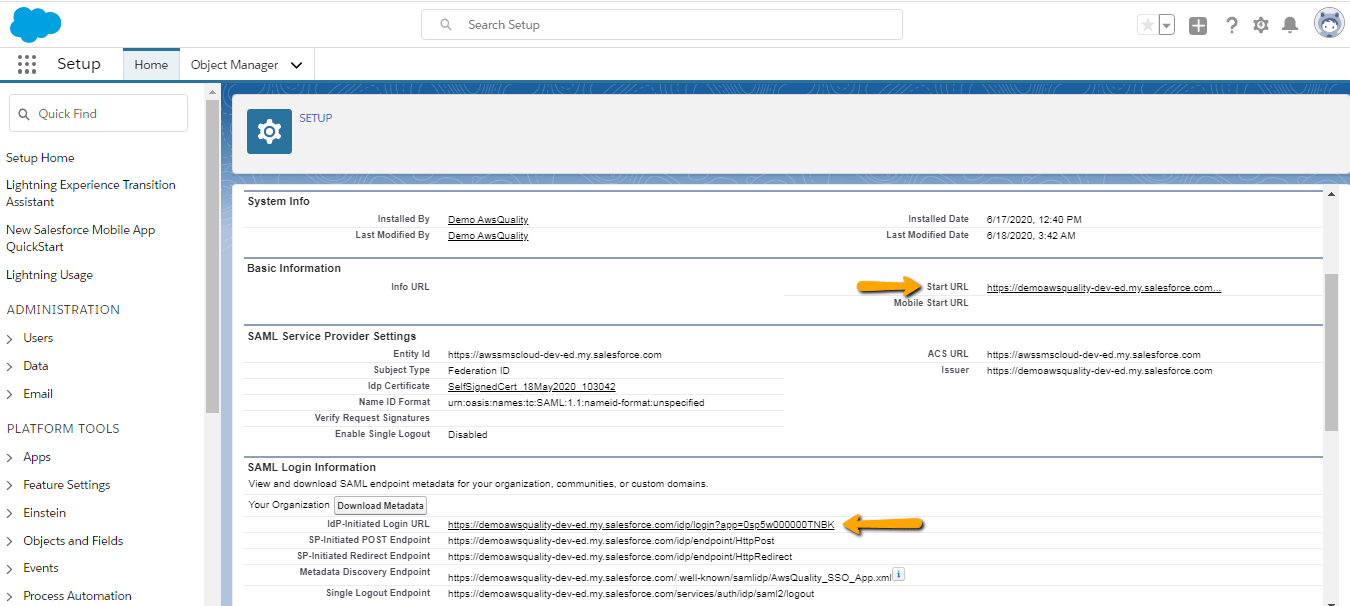The image size is (1350, 606).
Task: Open the Help question mark icon
Action: click(x=1232, y=26)
